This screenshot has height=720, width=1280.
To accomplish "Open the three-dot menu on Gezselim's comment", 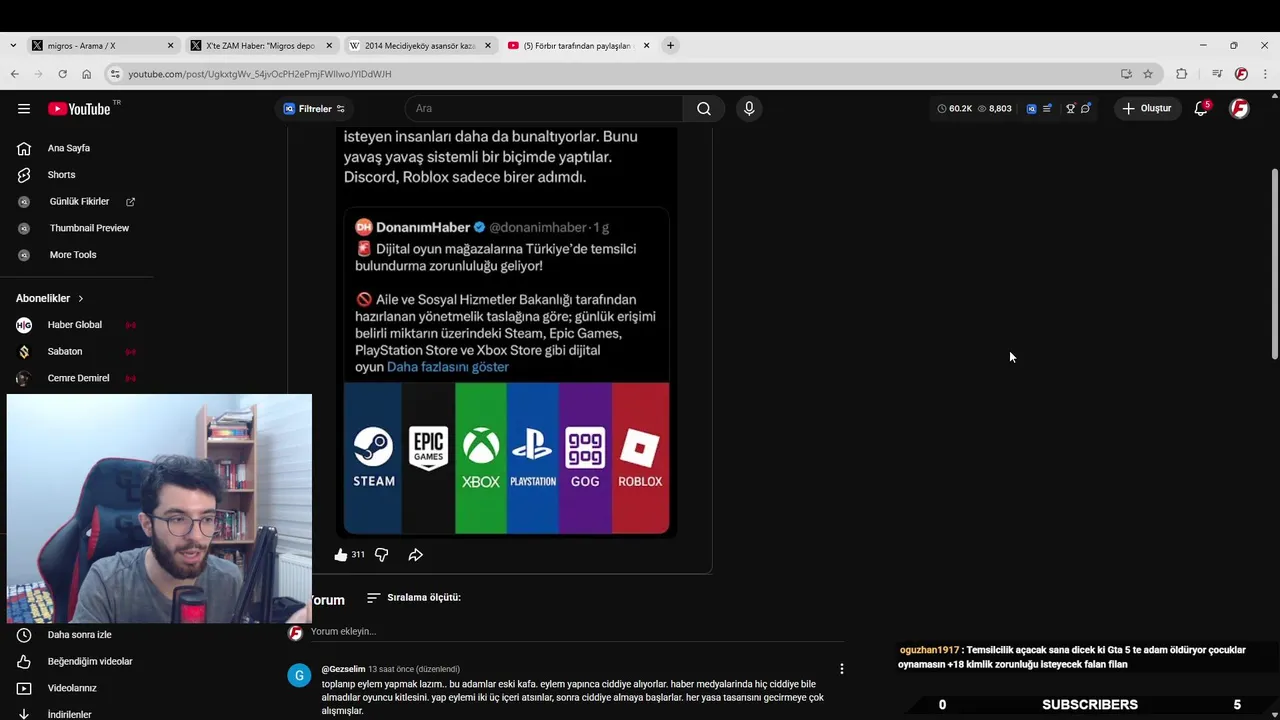I will tap(841, 669).
